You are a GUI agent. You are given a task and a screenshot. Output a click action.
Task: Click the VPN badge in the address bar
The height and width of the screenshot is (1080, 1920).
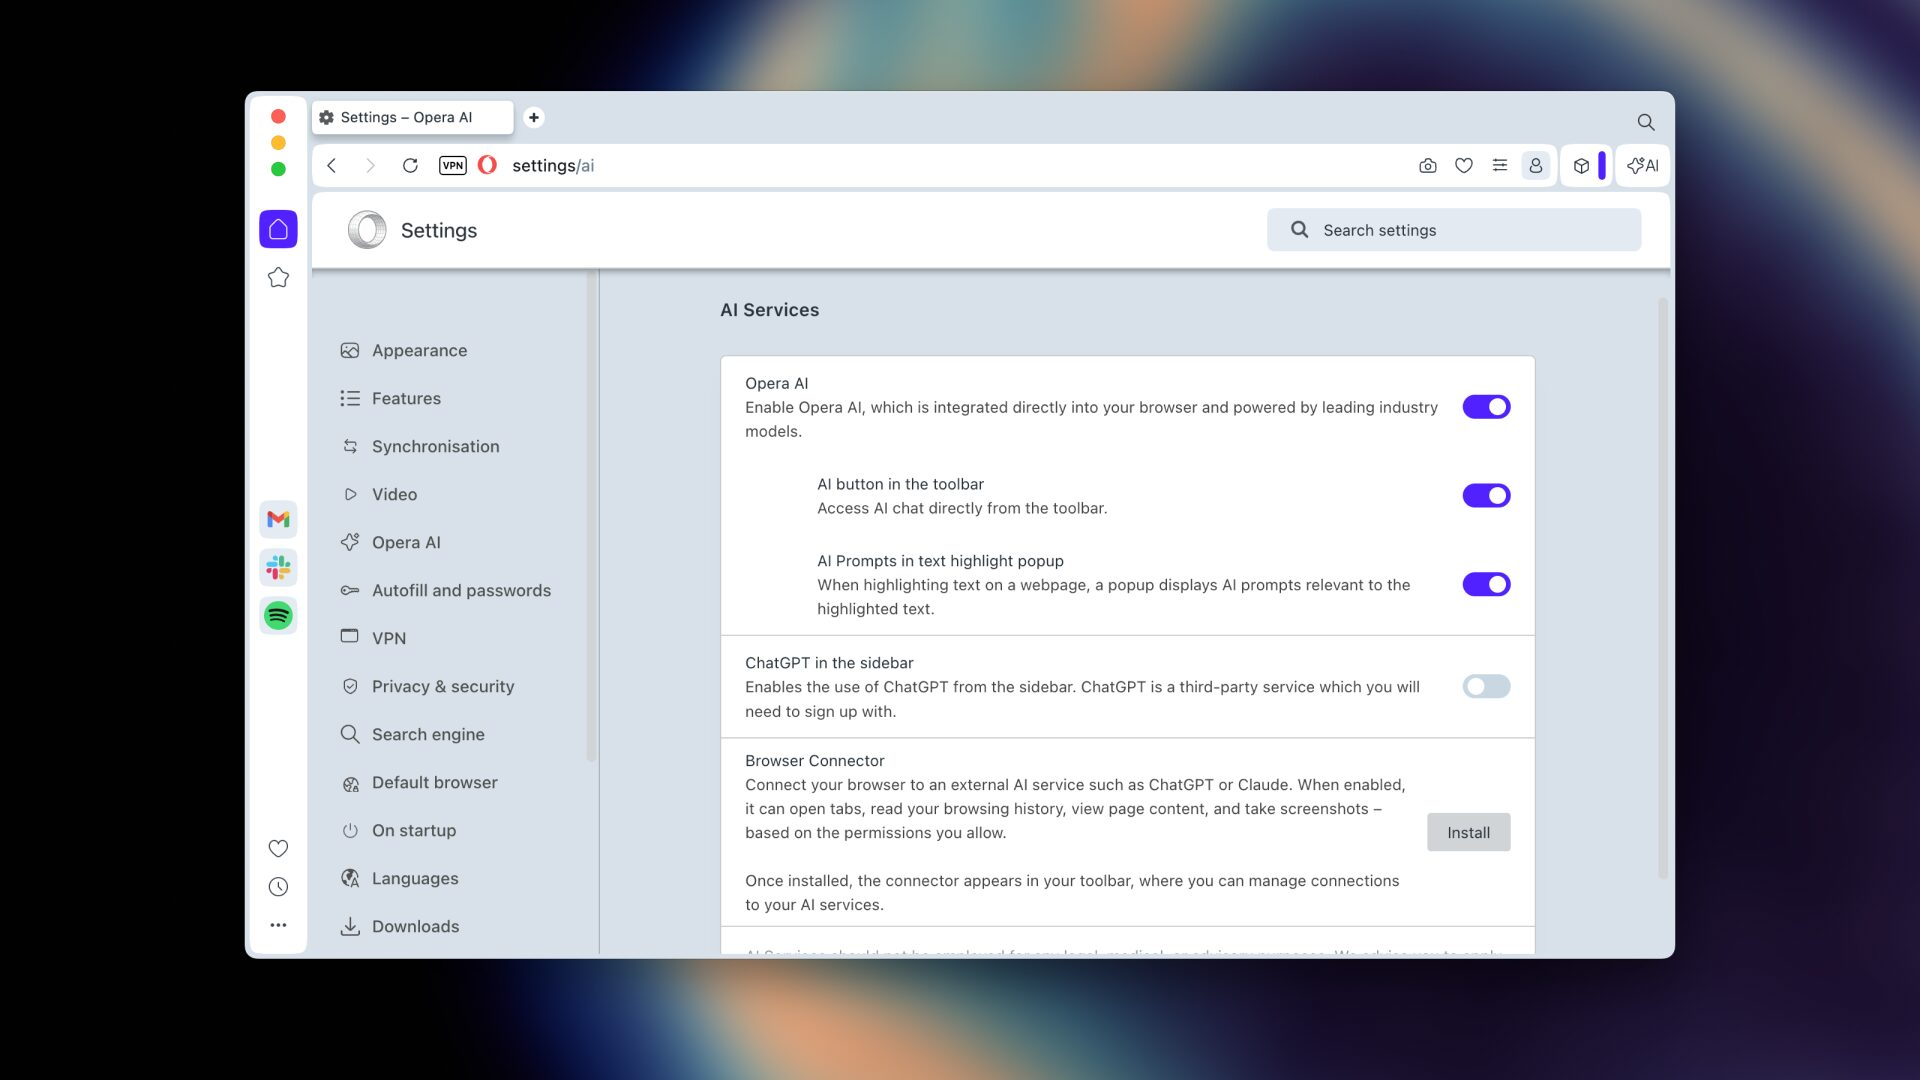[453, 165]
